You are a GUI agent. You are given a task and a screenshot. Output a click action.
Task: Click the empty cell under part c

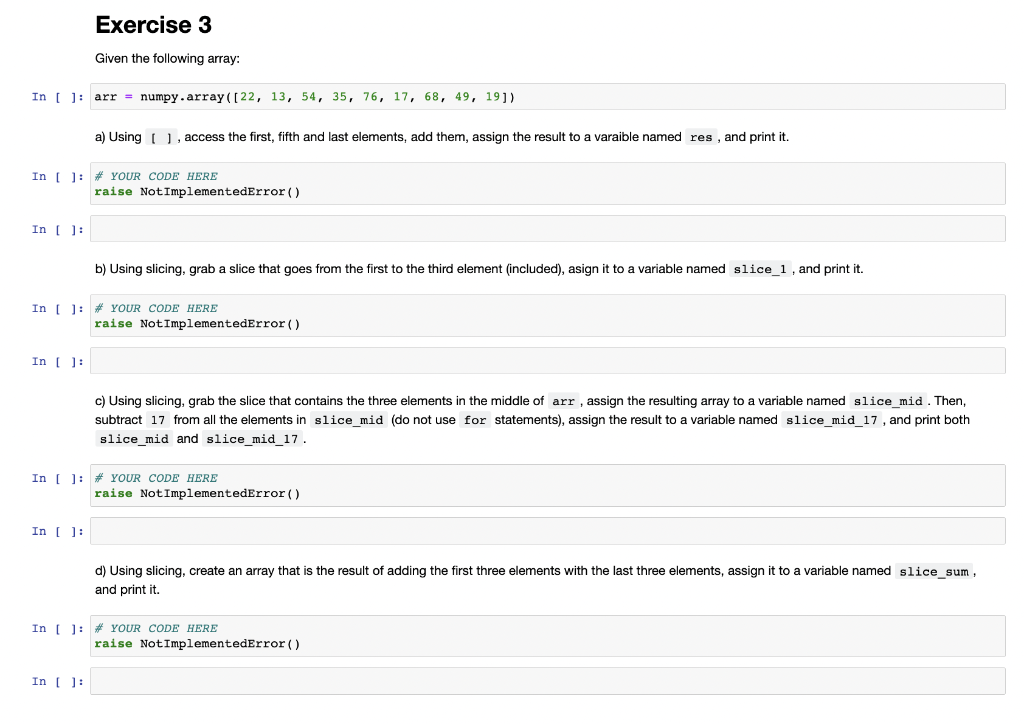548,531
